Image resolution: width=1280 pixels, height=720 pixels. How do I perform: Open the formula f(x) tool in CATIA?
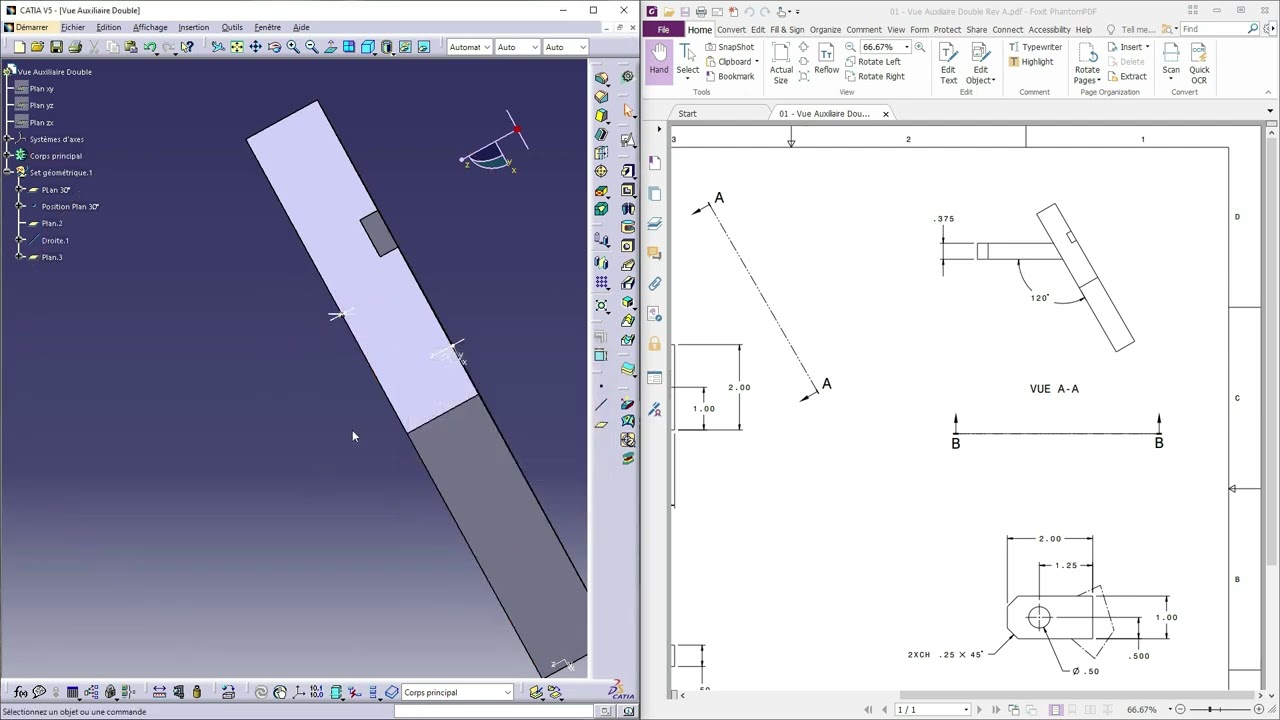pos(20,692)
